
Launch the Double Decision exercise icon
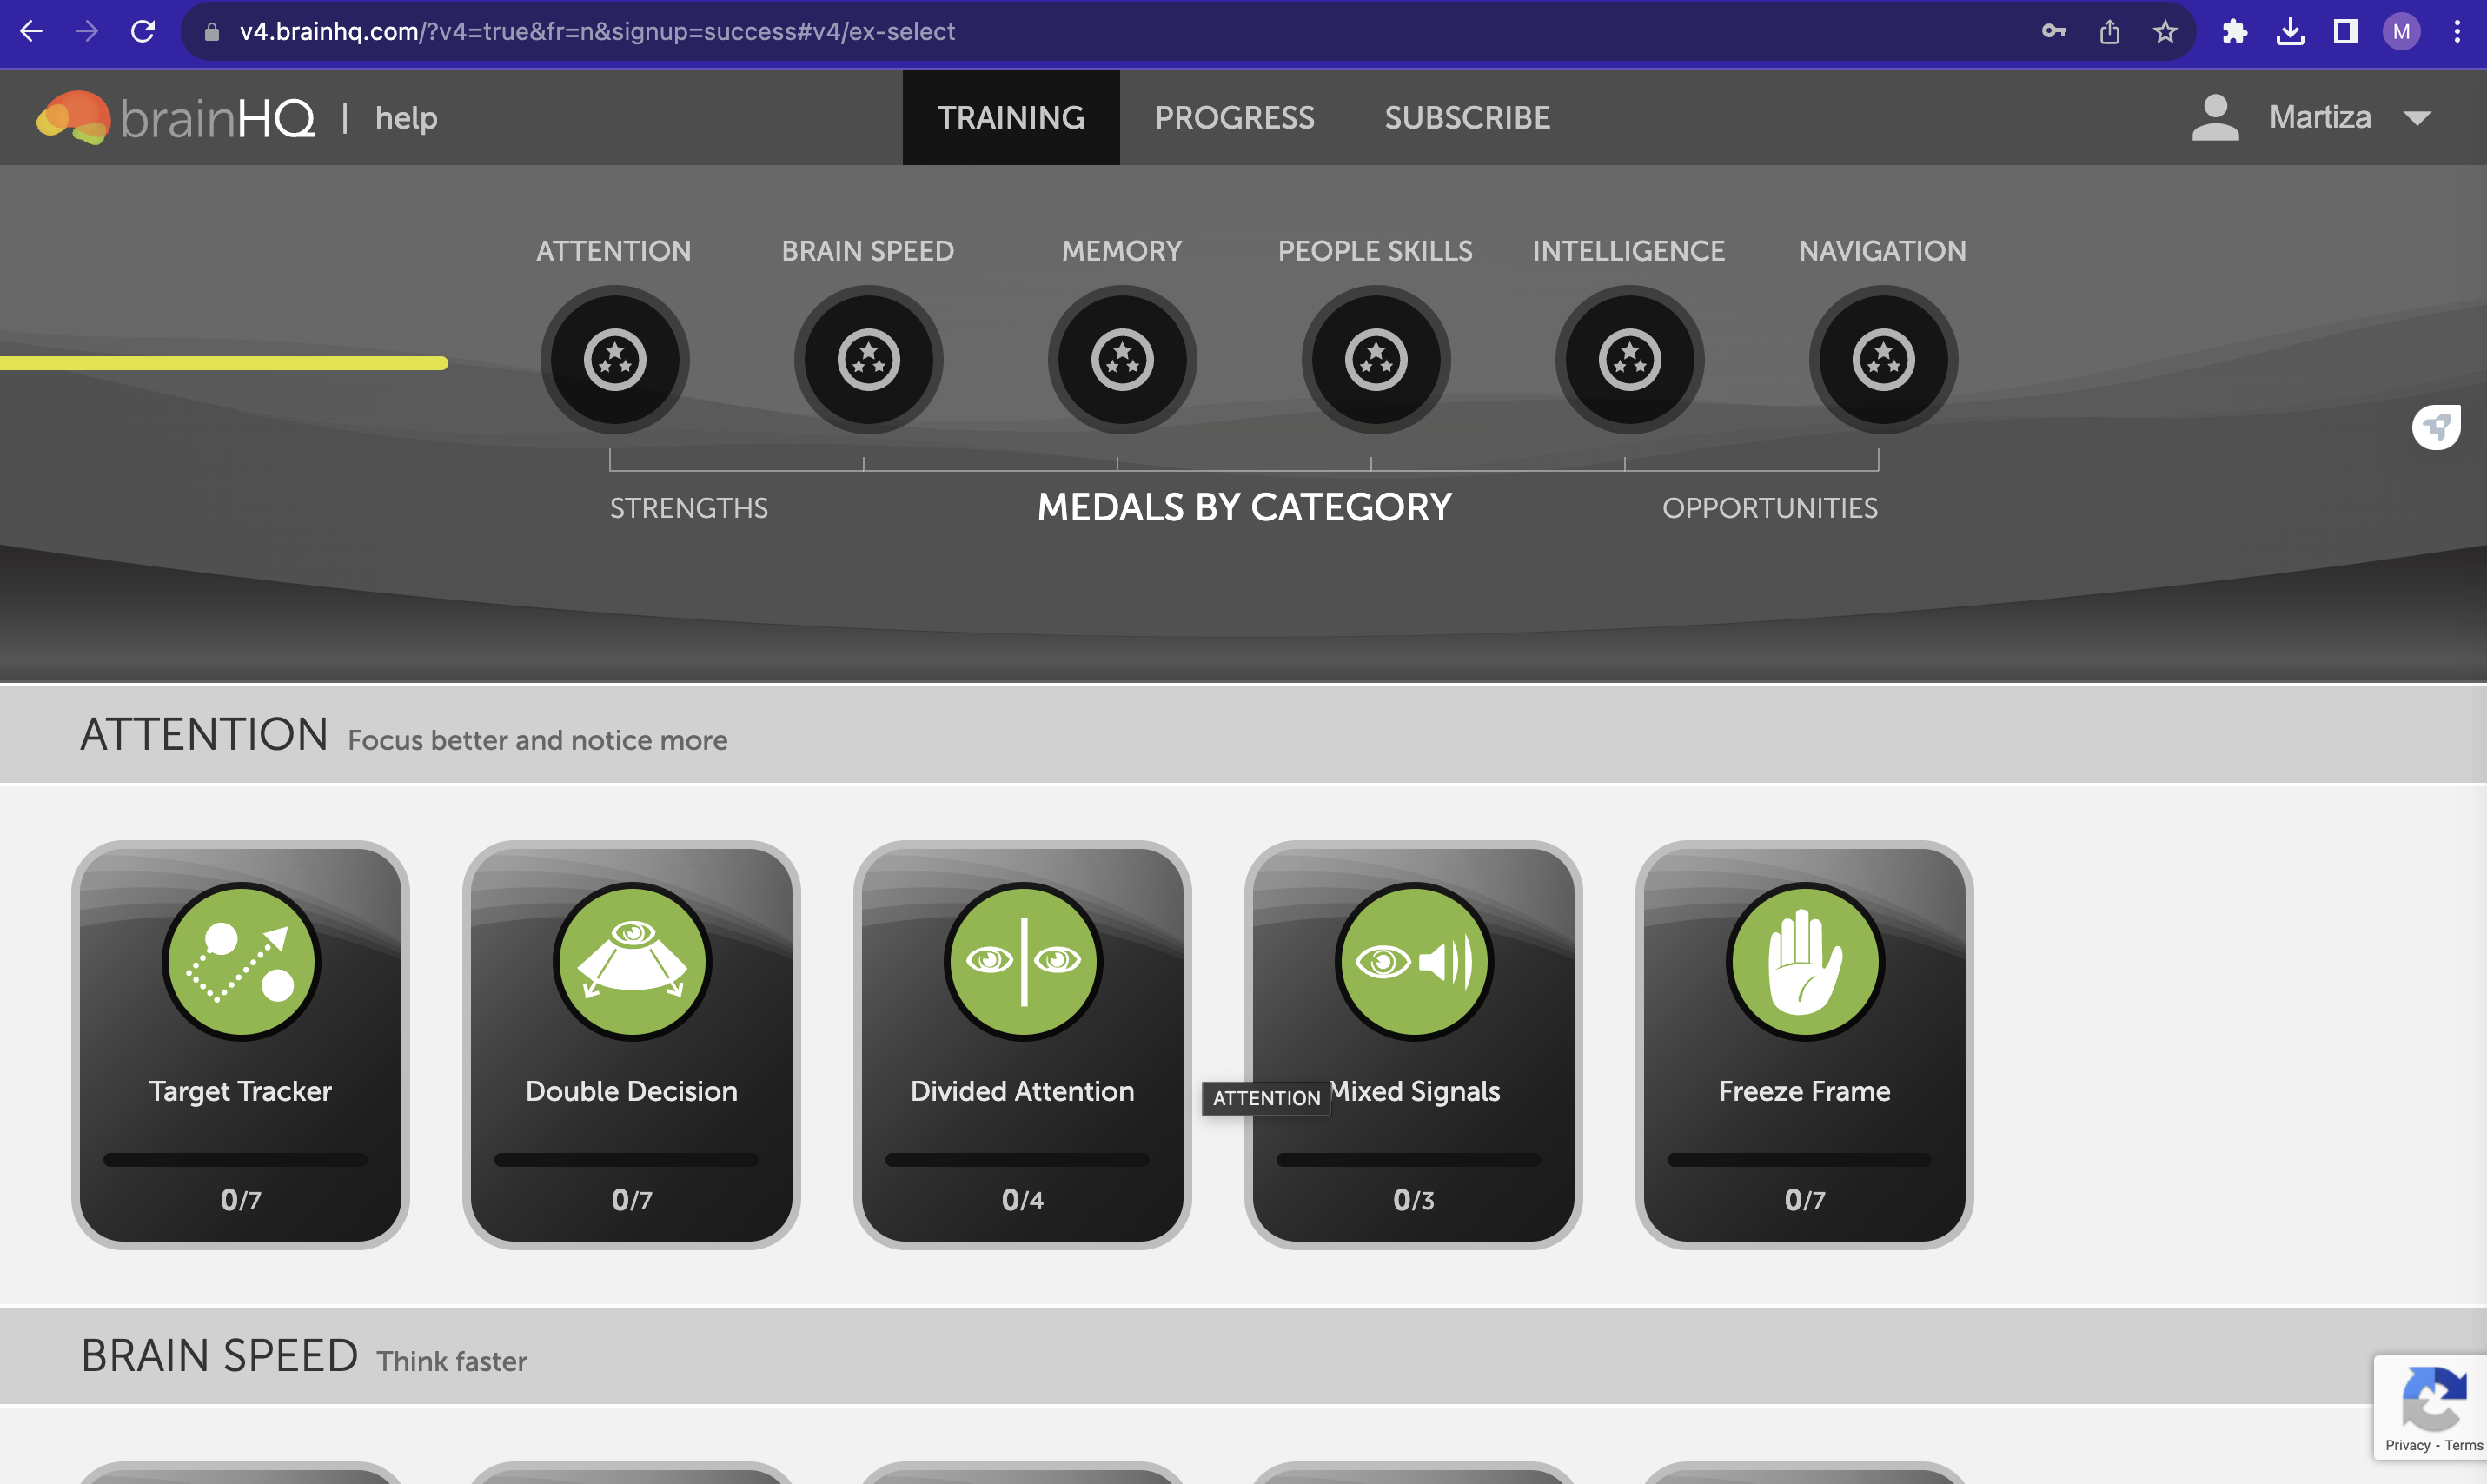click(x=632, y=961)
